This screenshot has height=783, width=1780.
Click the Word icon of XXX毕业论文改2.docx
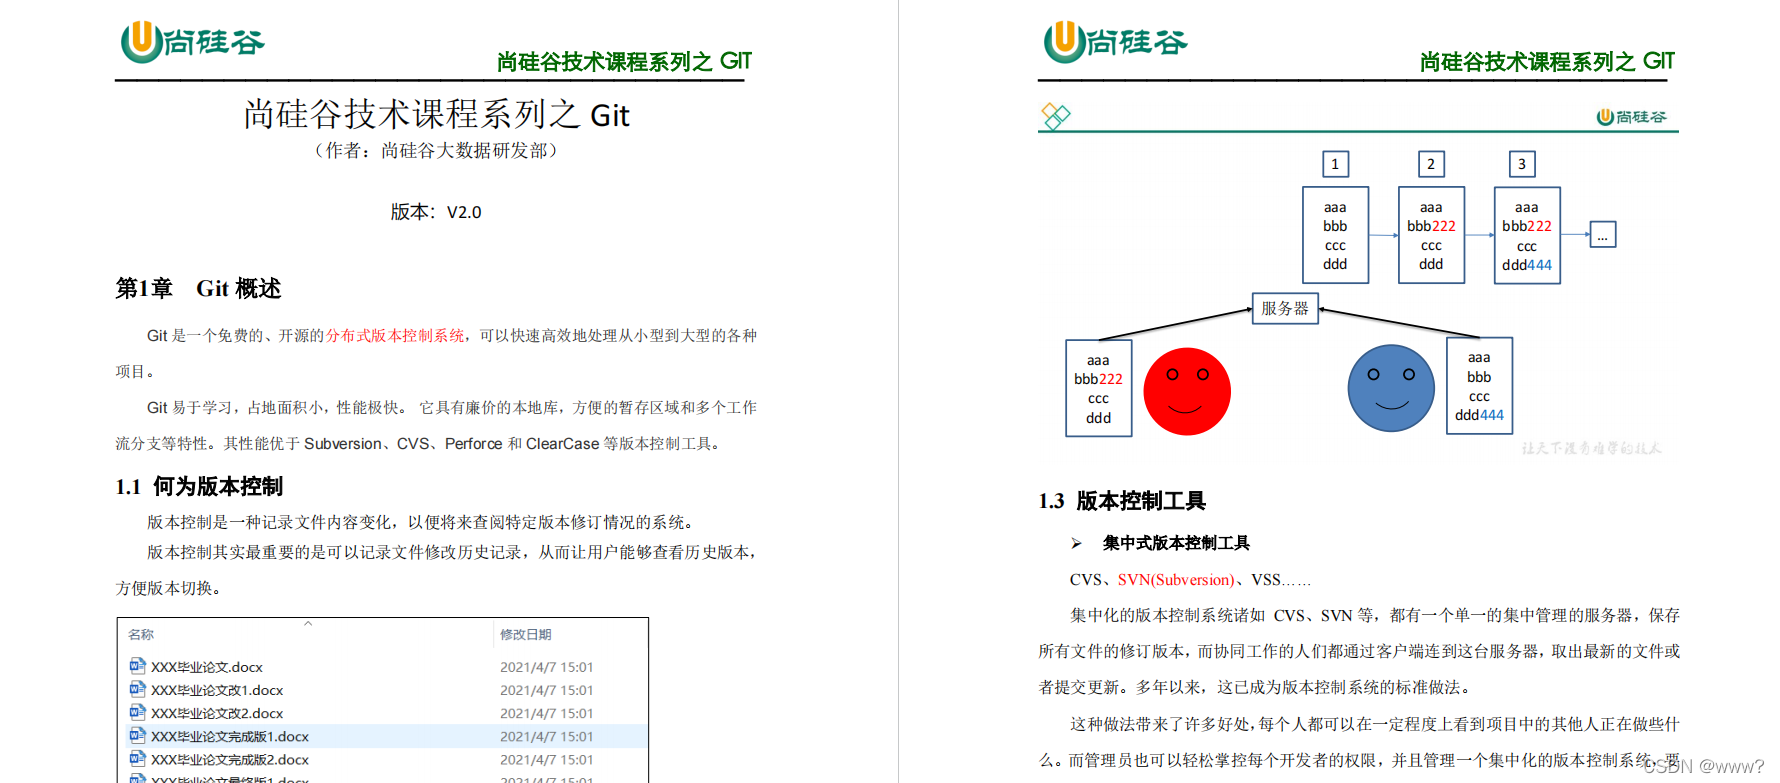coord(137,712)
